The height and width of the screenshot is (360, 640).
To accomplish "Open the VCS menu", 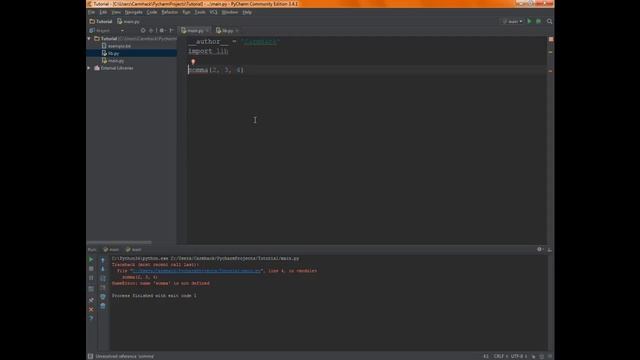I will click(213, 12).
